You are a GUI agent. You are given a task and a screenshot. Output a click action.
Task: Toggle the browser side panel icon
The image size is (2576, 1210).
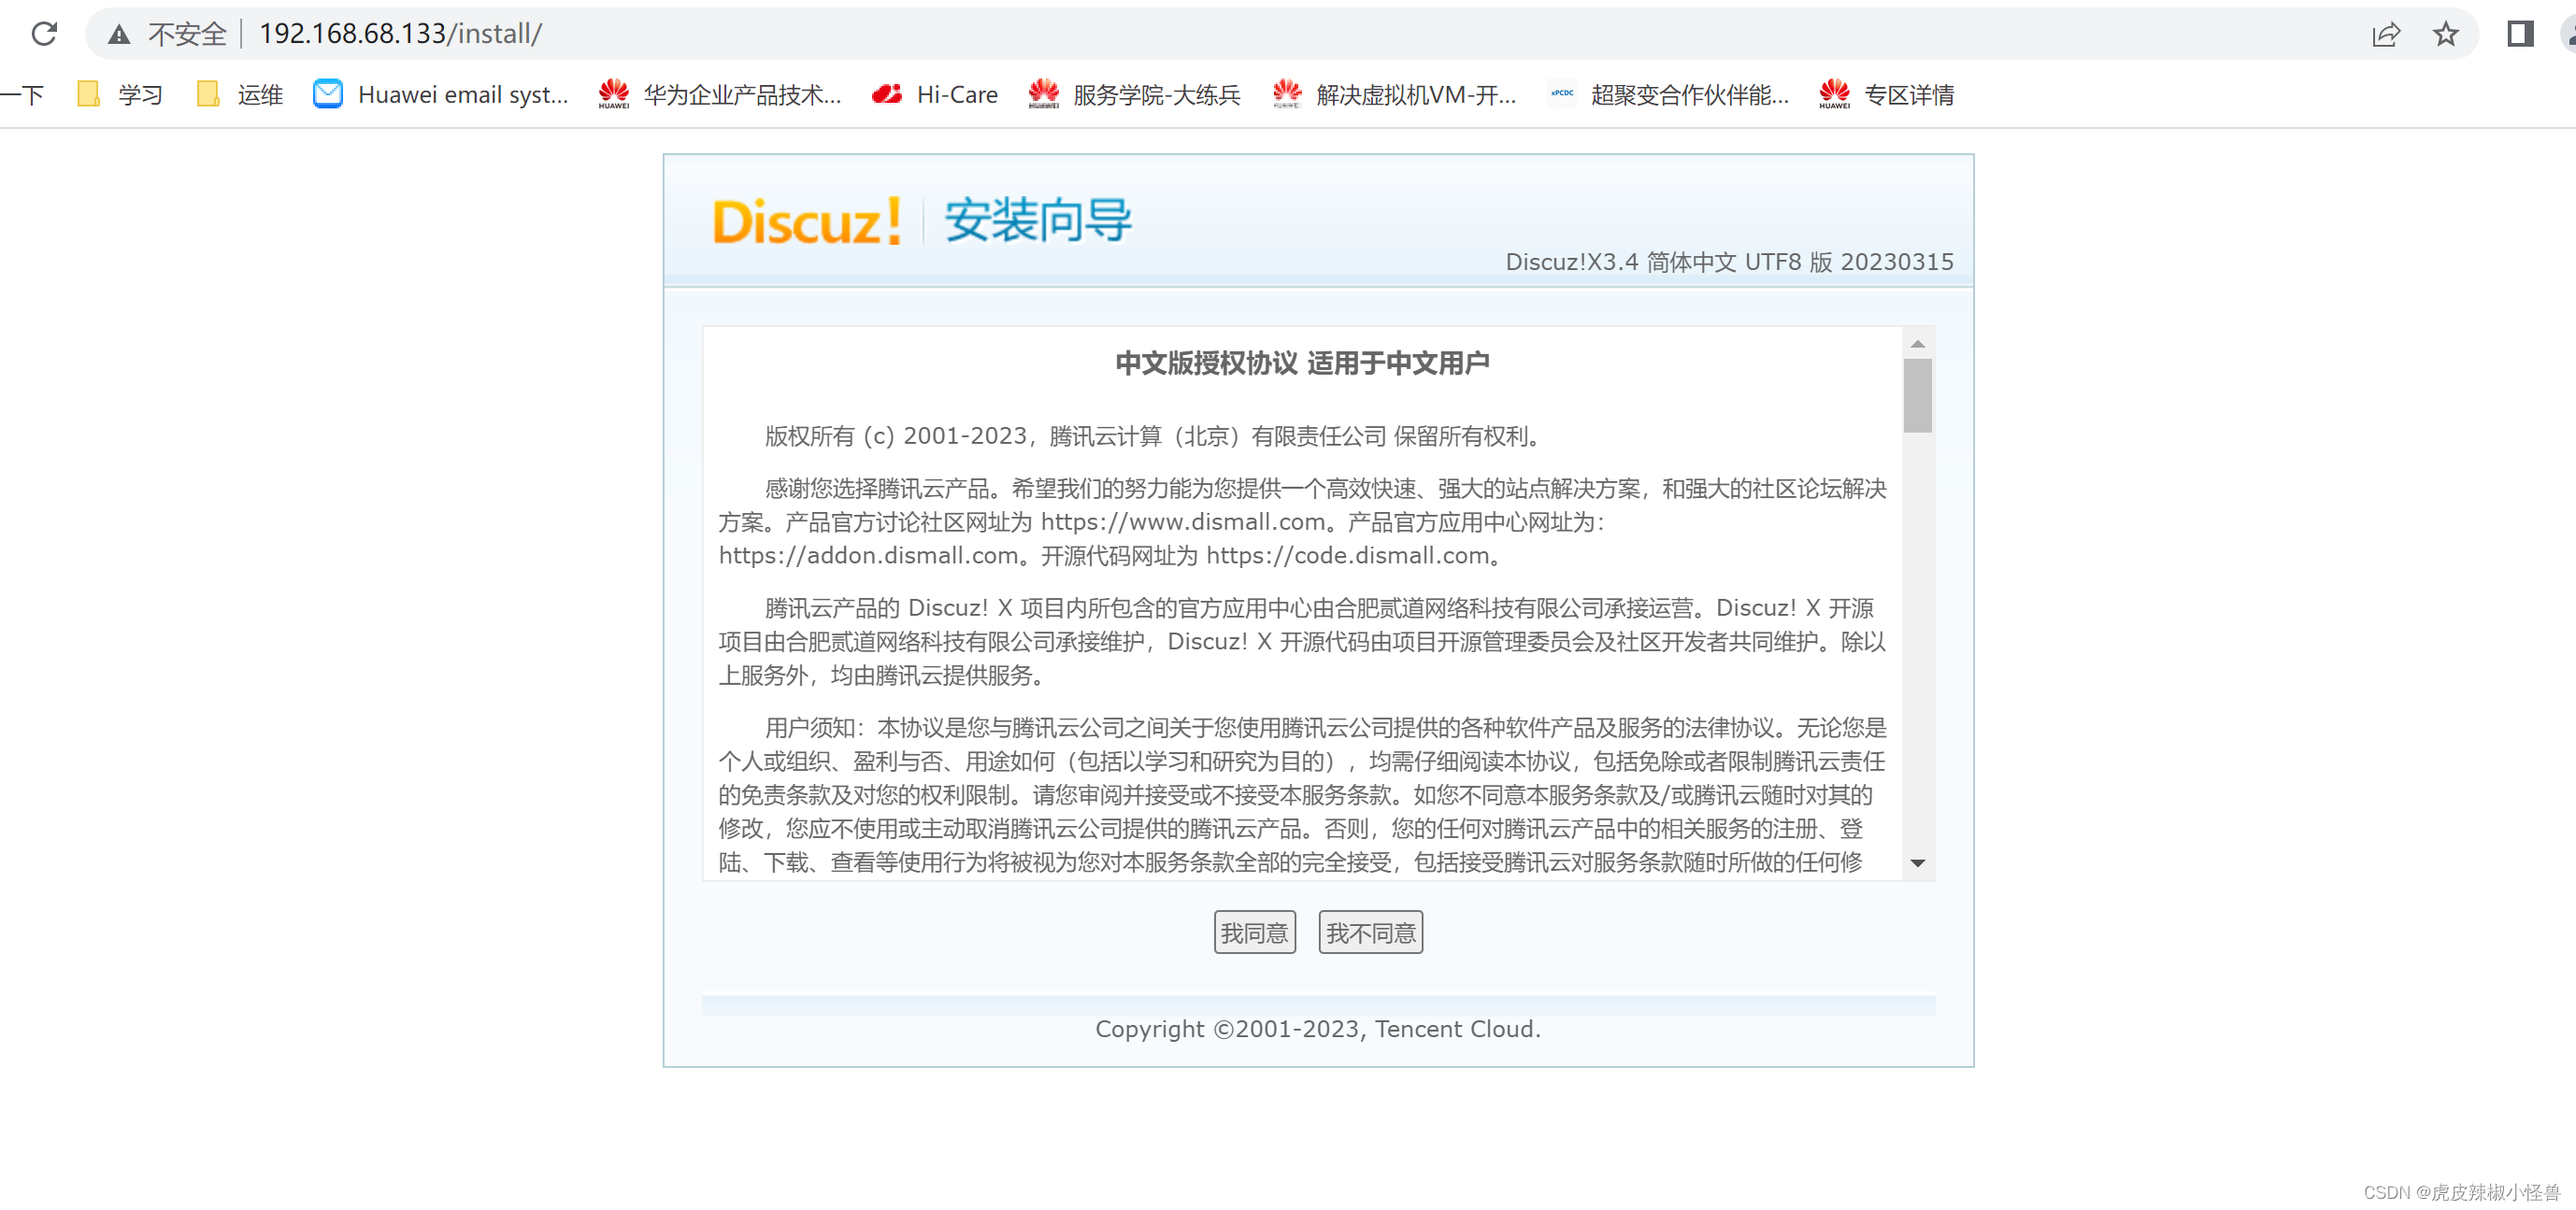(2519, 35)
